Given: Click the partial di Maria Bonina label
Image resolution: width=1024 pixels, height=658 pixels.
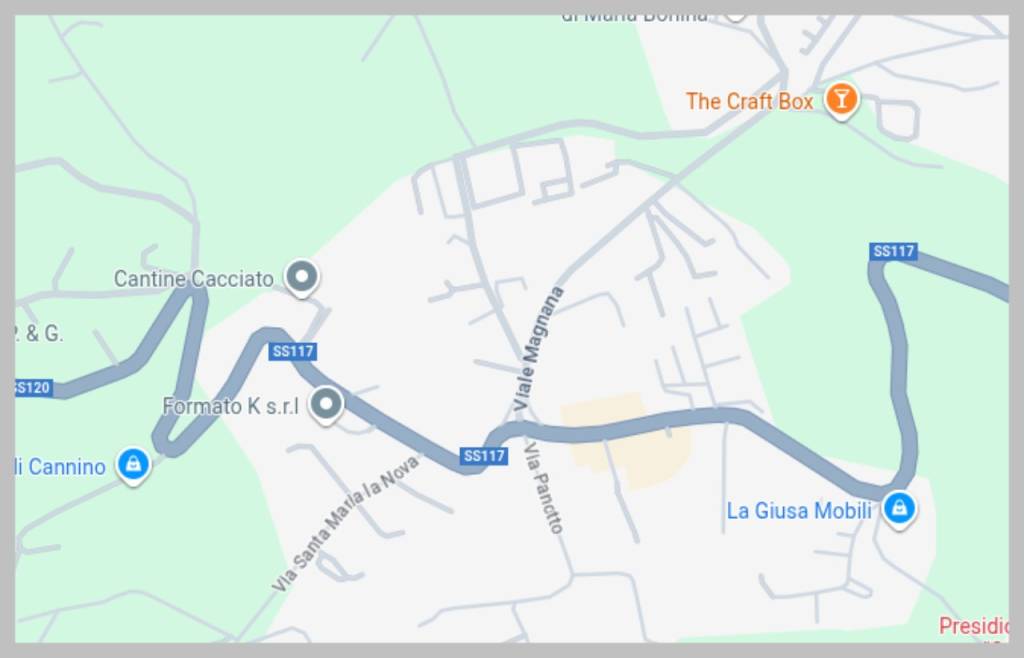Looking at the screenshot, I should [634, 18].
